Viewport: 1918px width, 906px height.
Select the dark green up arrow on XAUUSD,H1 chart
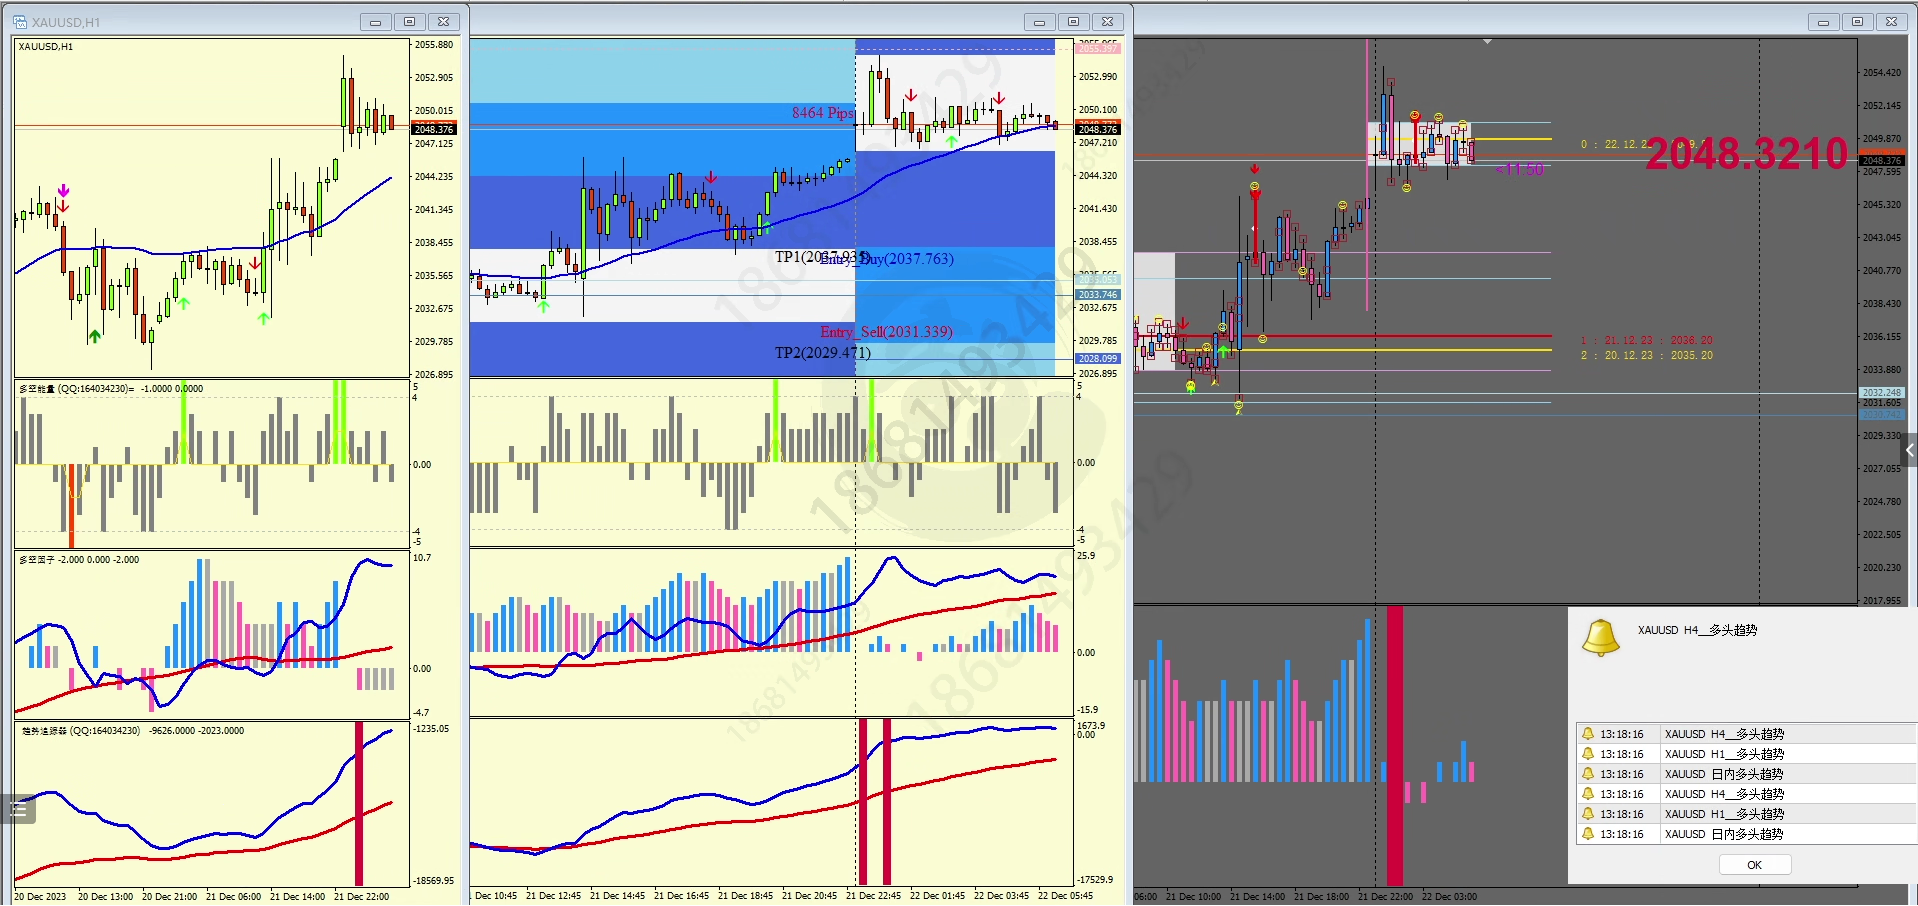[x=95, y=336]
